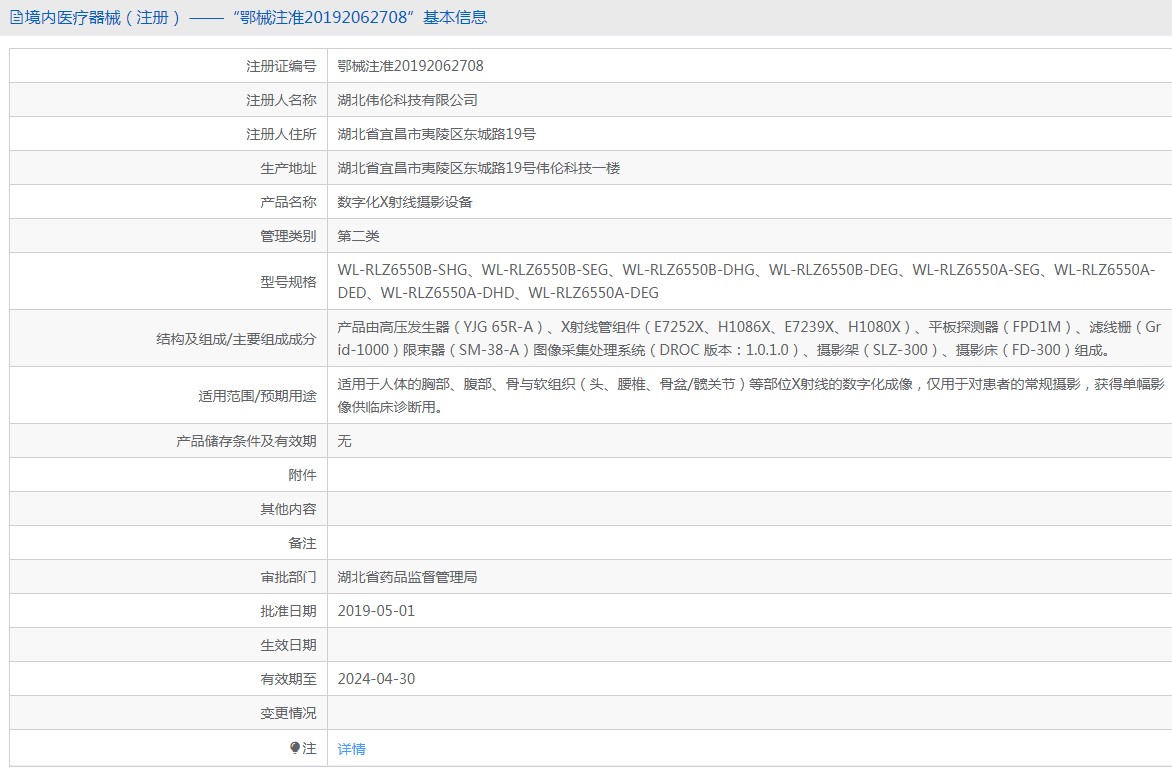Click the expiry date 2024-04-30
This screenshot has width=1172, height=768.
[376, 679]
